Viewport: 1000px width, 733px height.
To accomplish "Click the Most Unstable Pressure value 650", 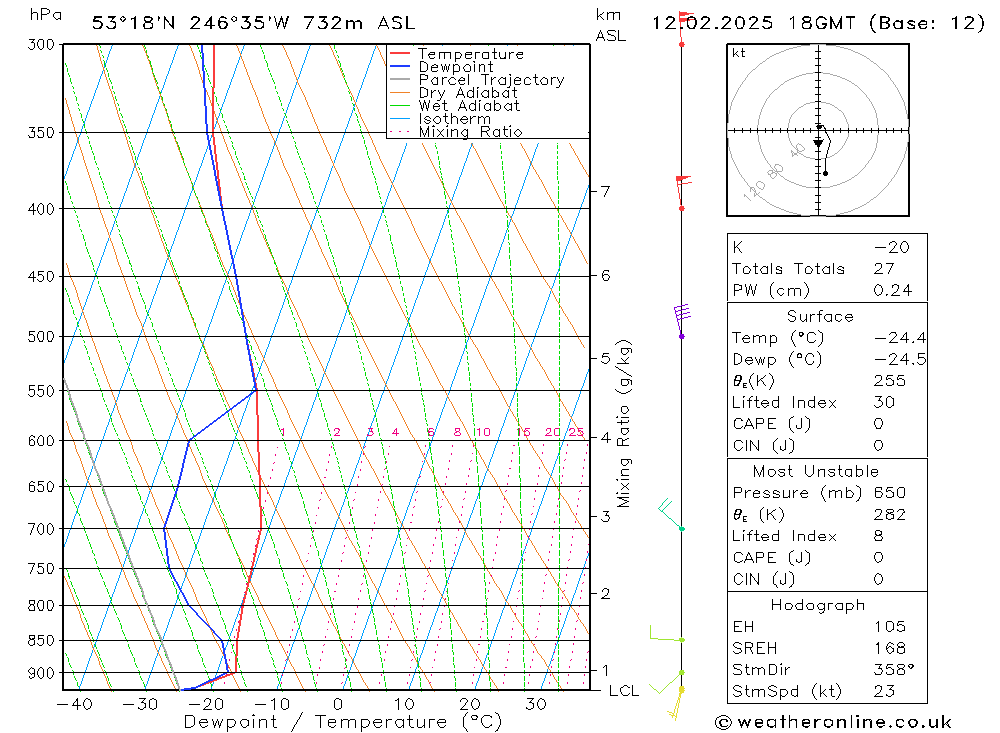I will coord(890,492).
